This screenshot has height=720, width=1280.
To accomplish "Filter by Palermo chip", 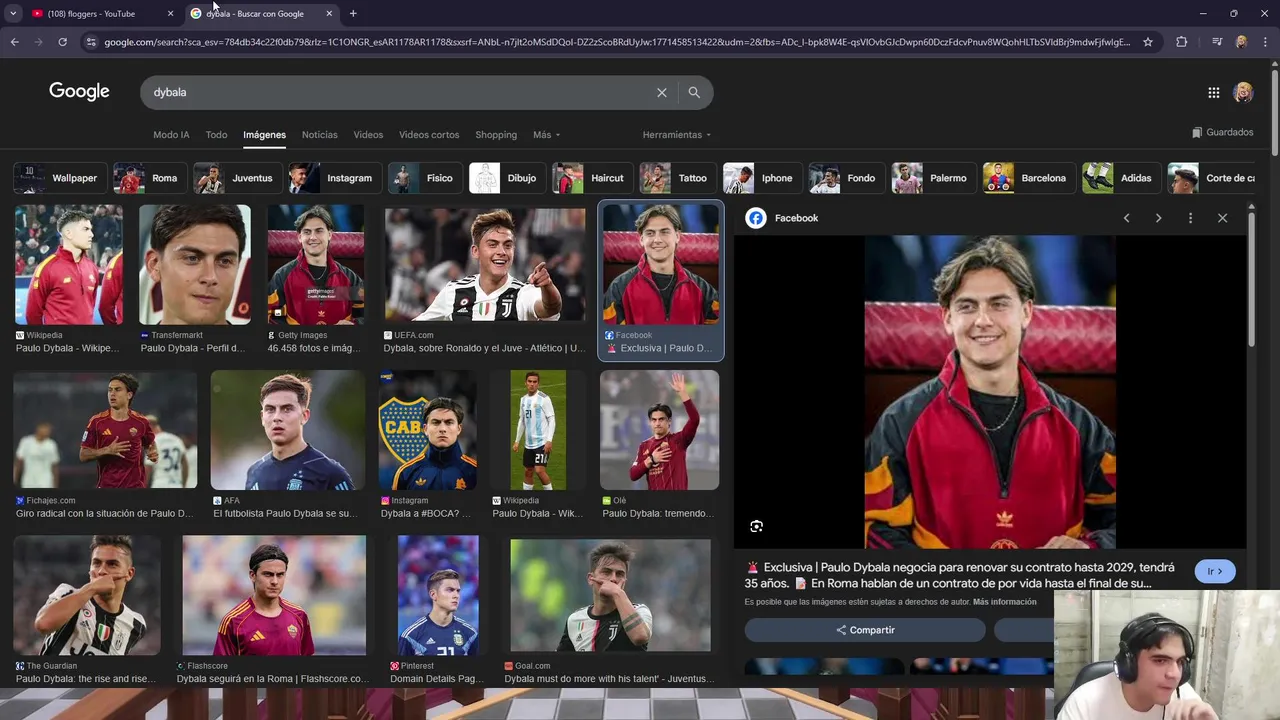I will click(932, 178).
